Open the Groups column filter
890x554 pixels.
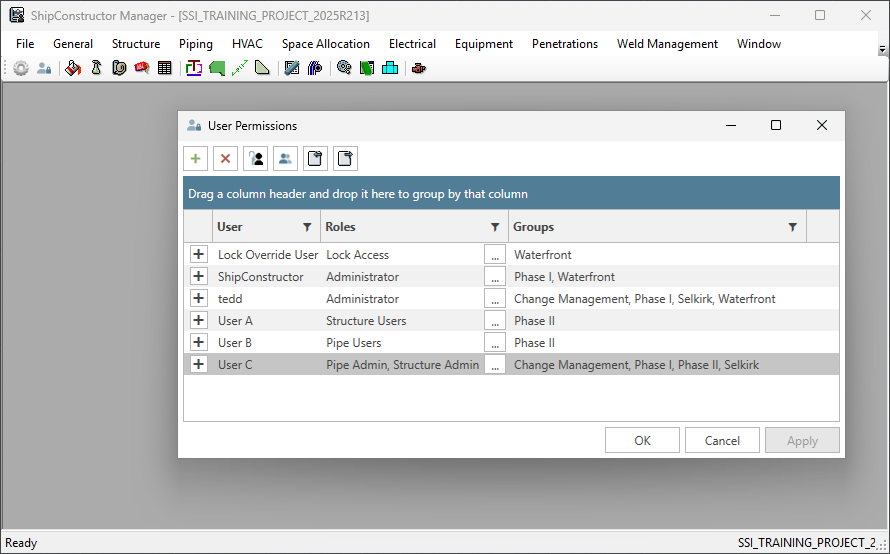click(793, 227)
